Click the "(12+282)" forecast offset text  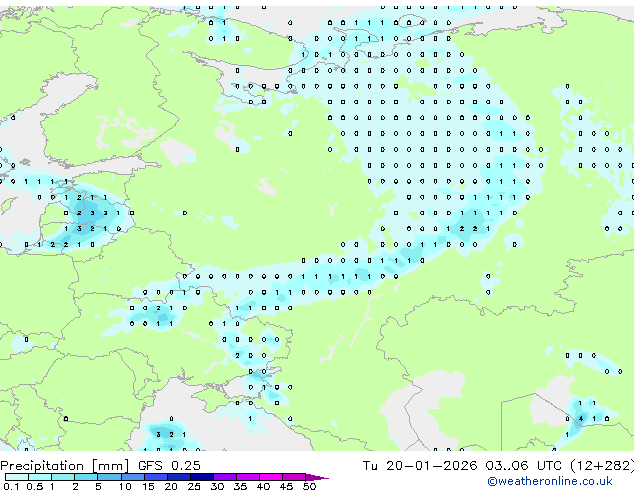tap(602, 466)
